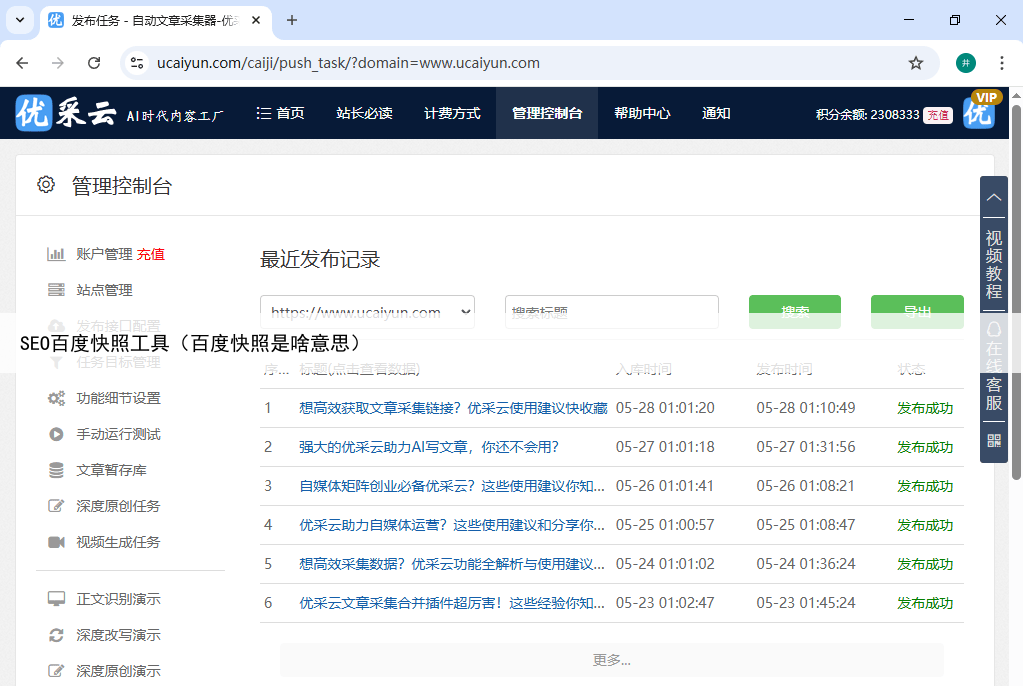Screen dimensions: 1023x686
Task: Click the gear icon beside 管理控制台
Action: point(45,185)
